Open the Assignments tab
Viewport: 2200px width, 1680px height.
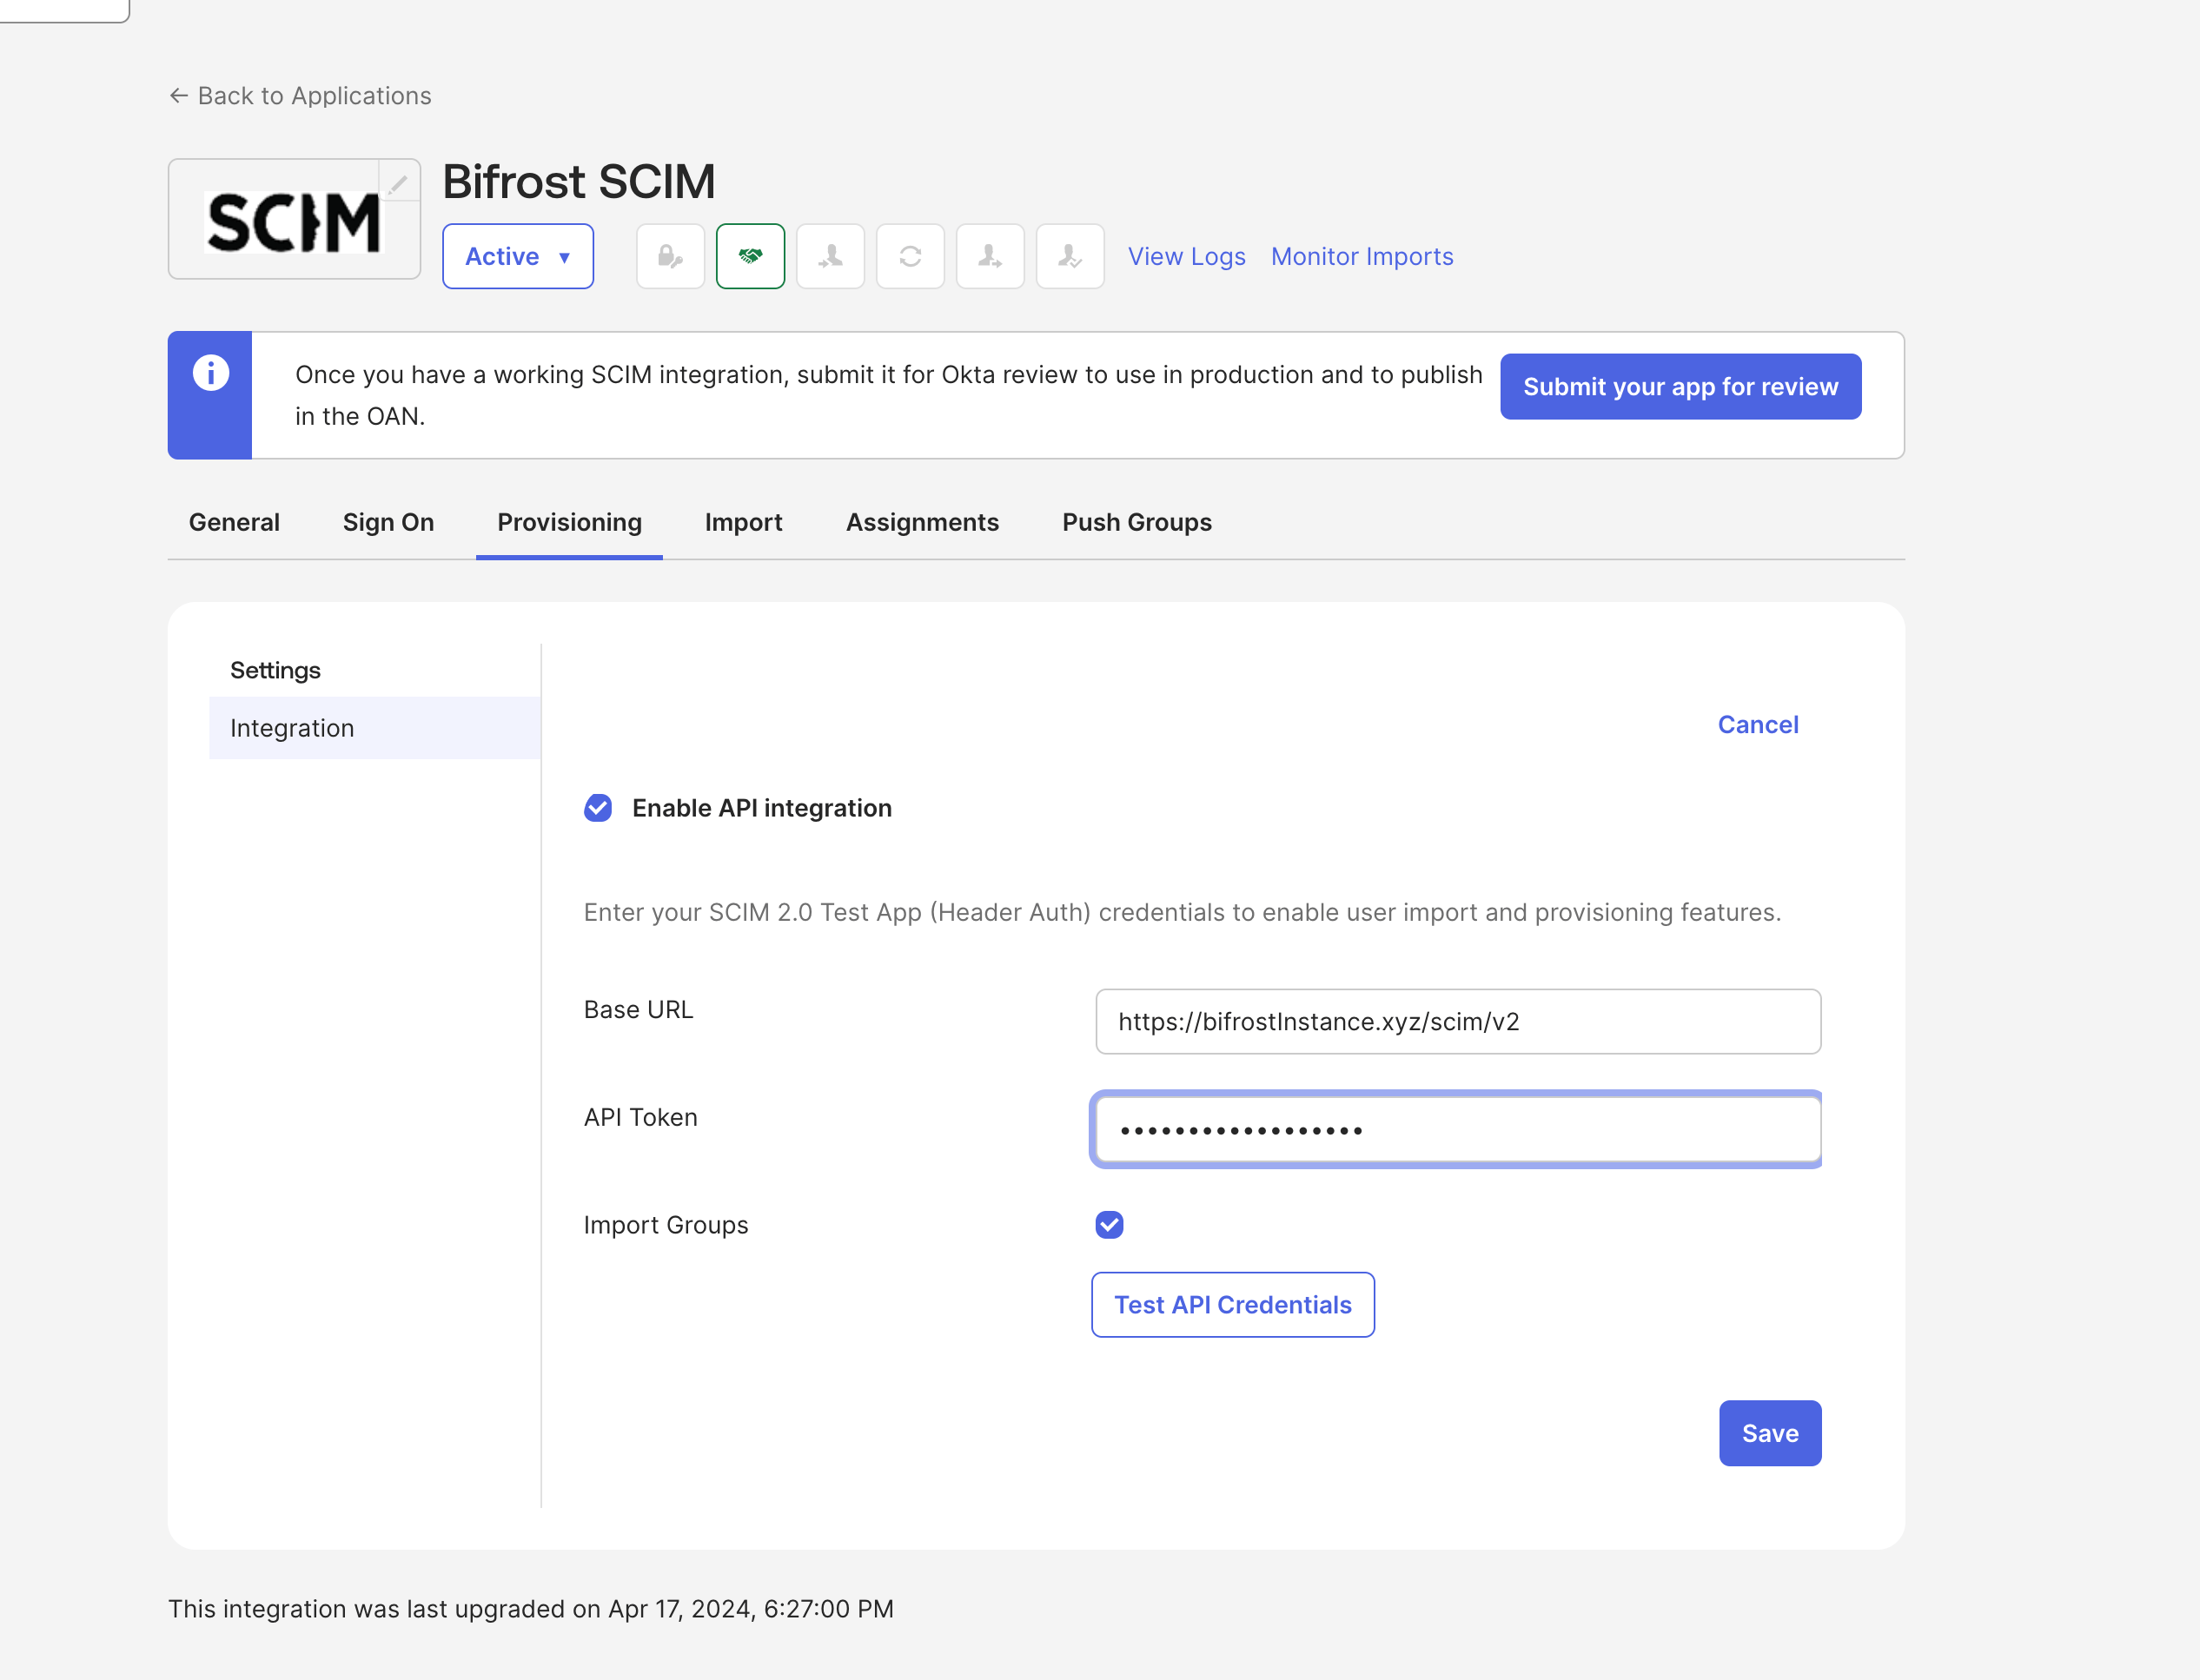point(922,522)
